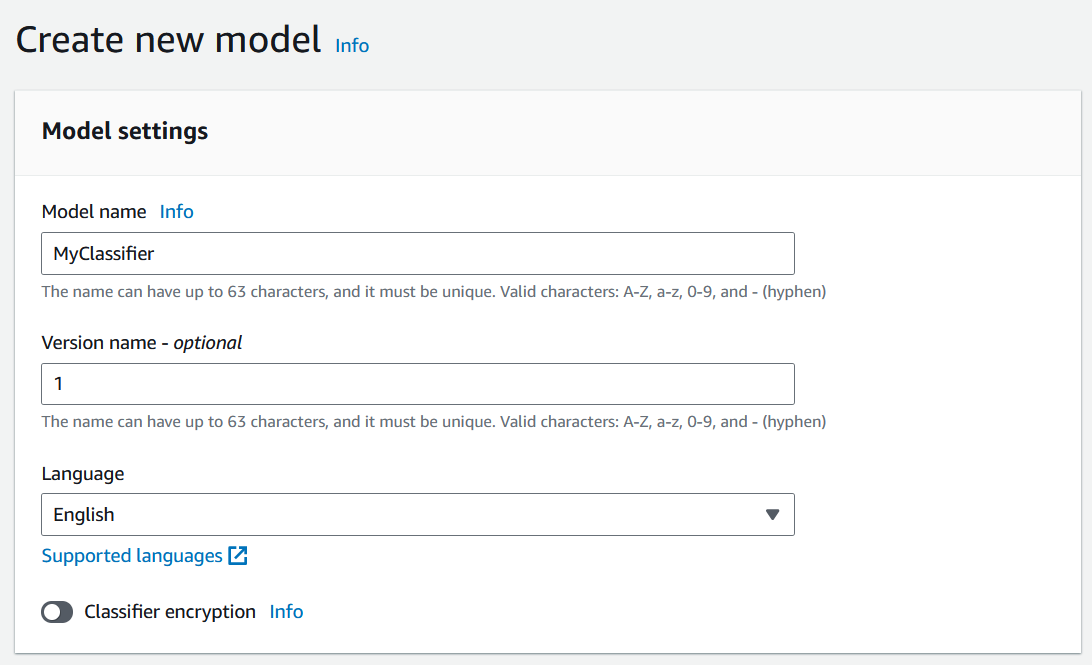
Task: Click the Version name input containing 1
Action: coord(418,383)
